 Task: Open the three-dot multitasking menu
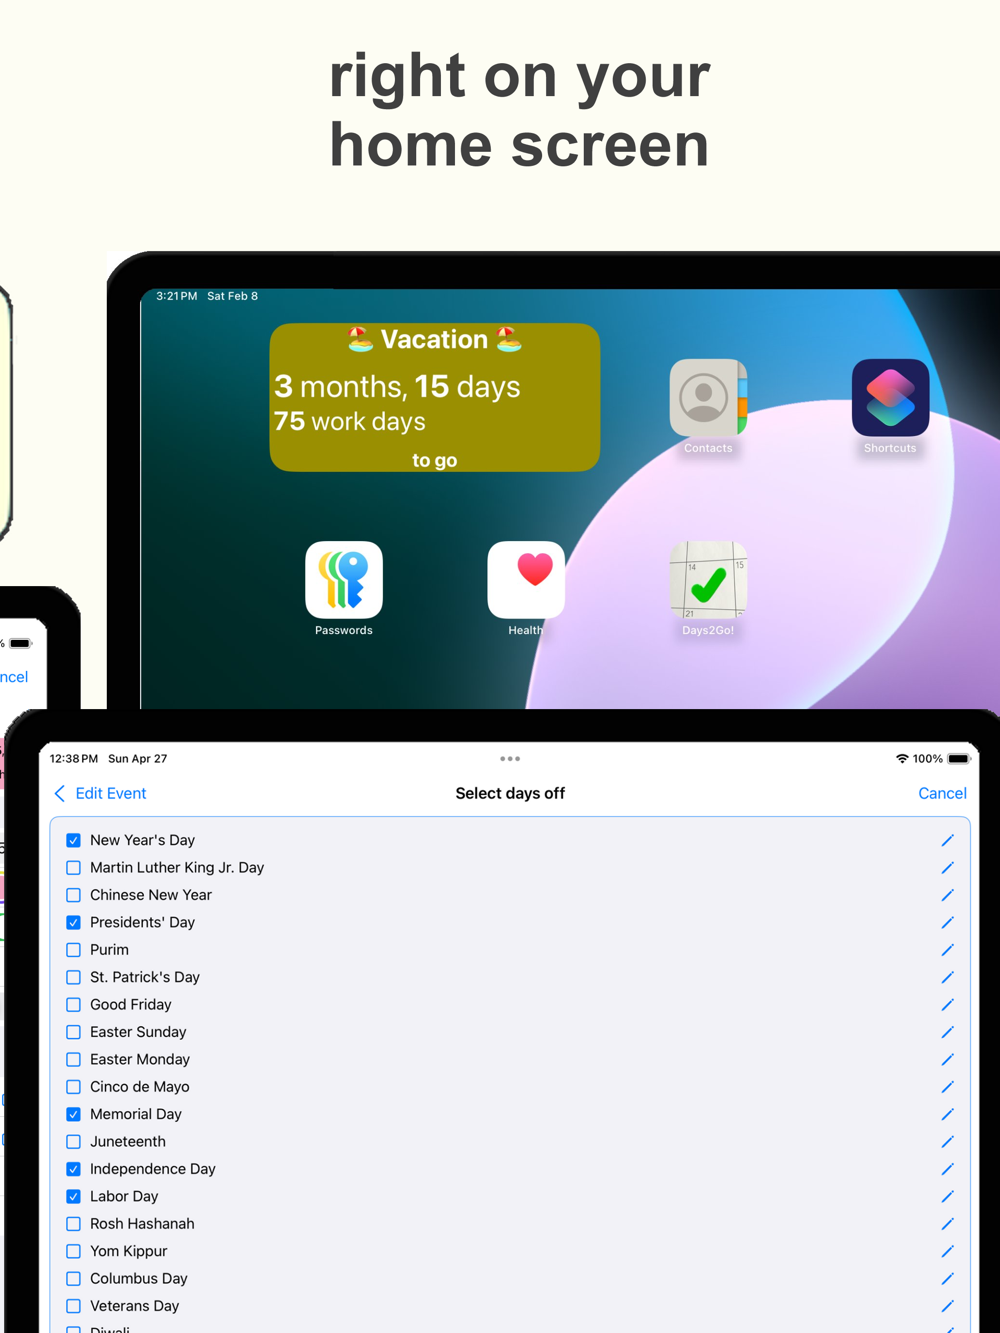point(510,759)
